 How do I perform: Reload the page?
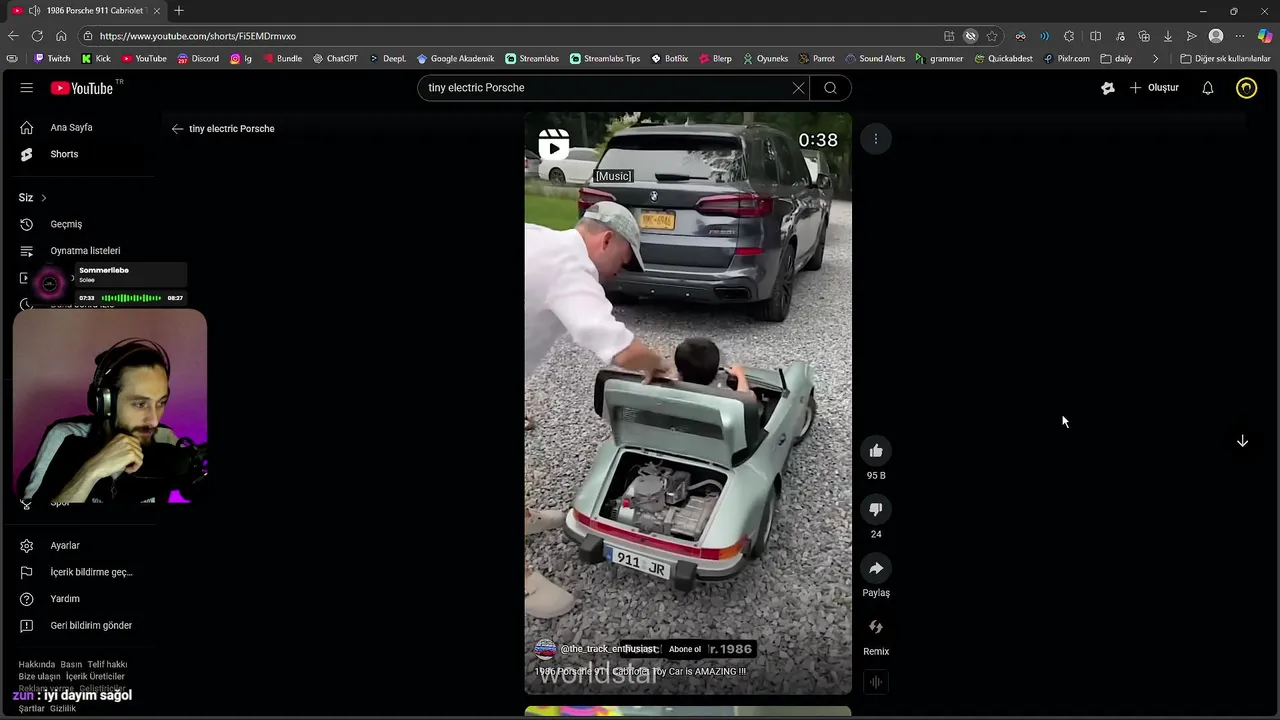tap(37, 36)
